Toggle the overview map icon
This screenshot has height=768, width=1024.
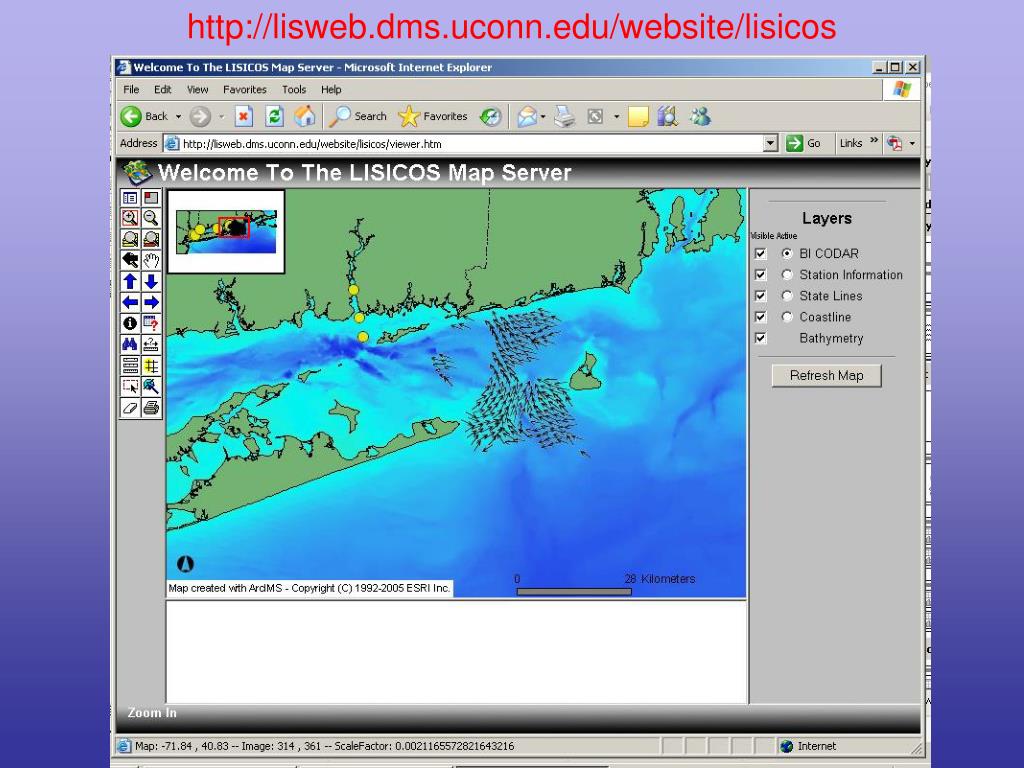click(151, 198)
